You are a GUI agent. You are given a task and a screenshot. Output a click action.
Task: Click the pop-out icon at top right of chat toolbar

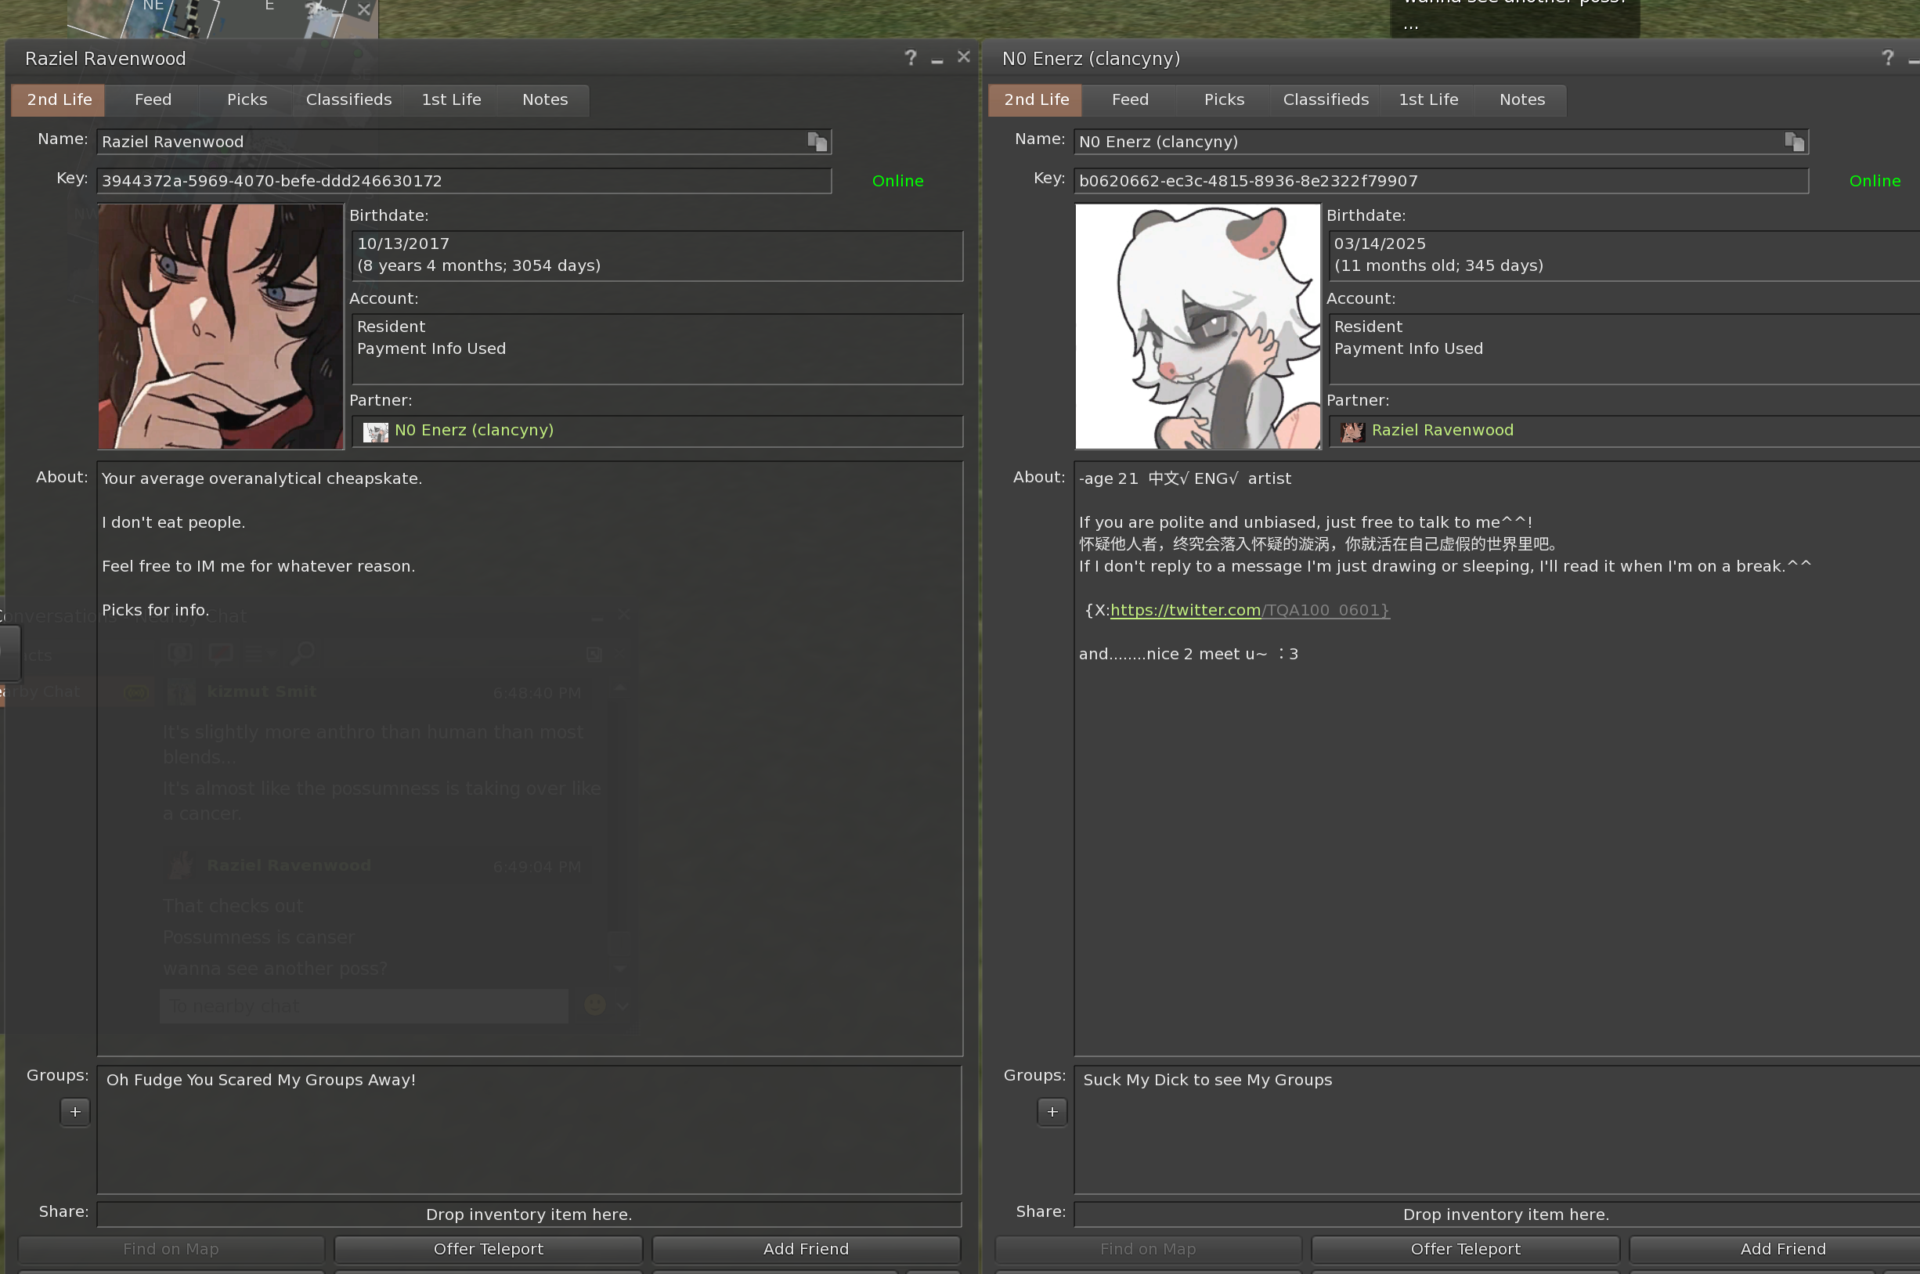(x=595, y=653)
